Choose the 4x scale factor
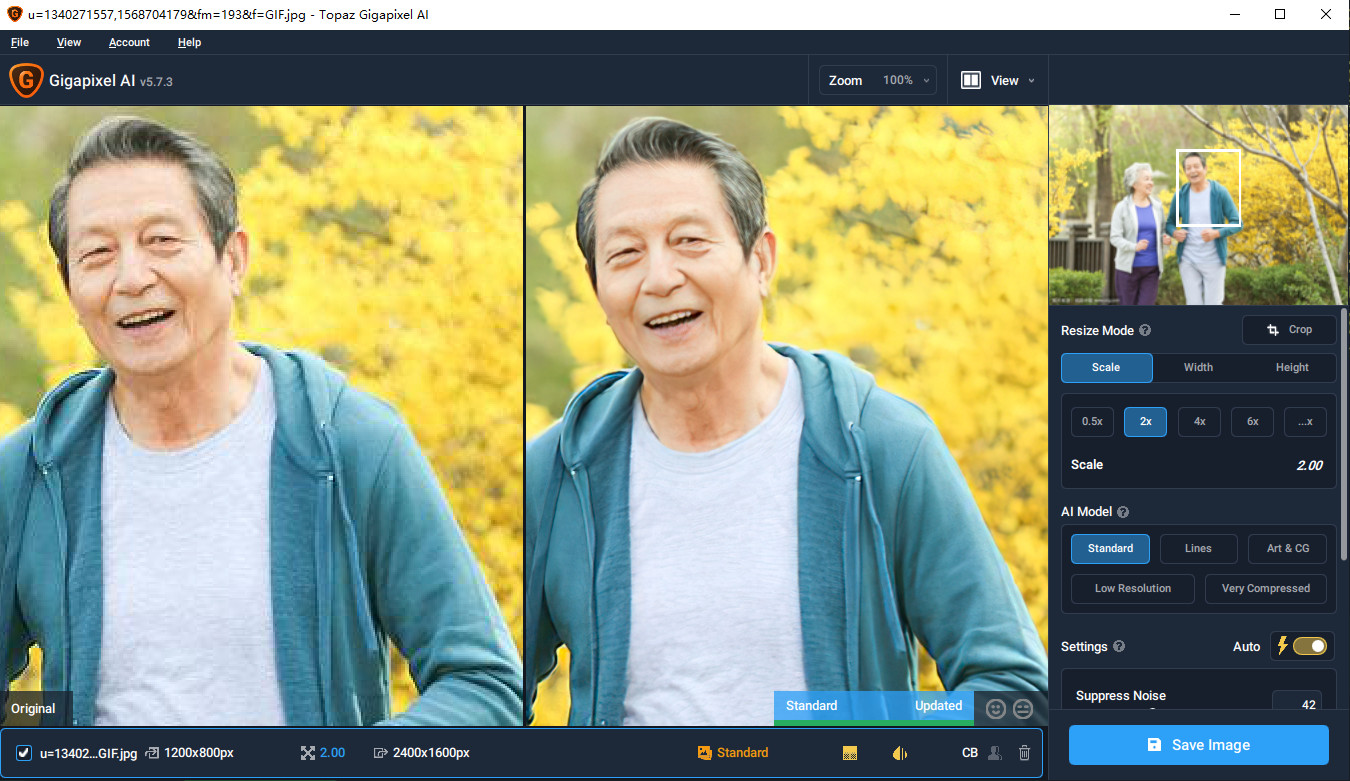The width and height of the screenshot is (1350, 781). [1199, 422]
